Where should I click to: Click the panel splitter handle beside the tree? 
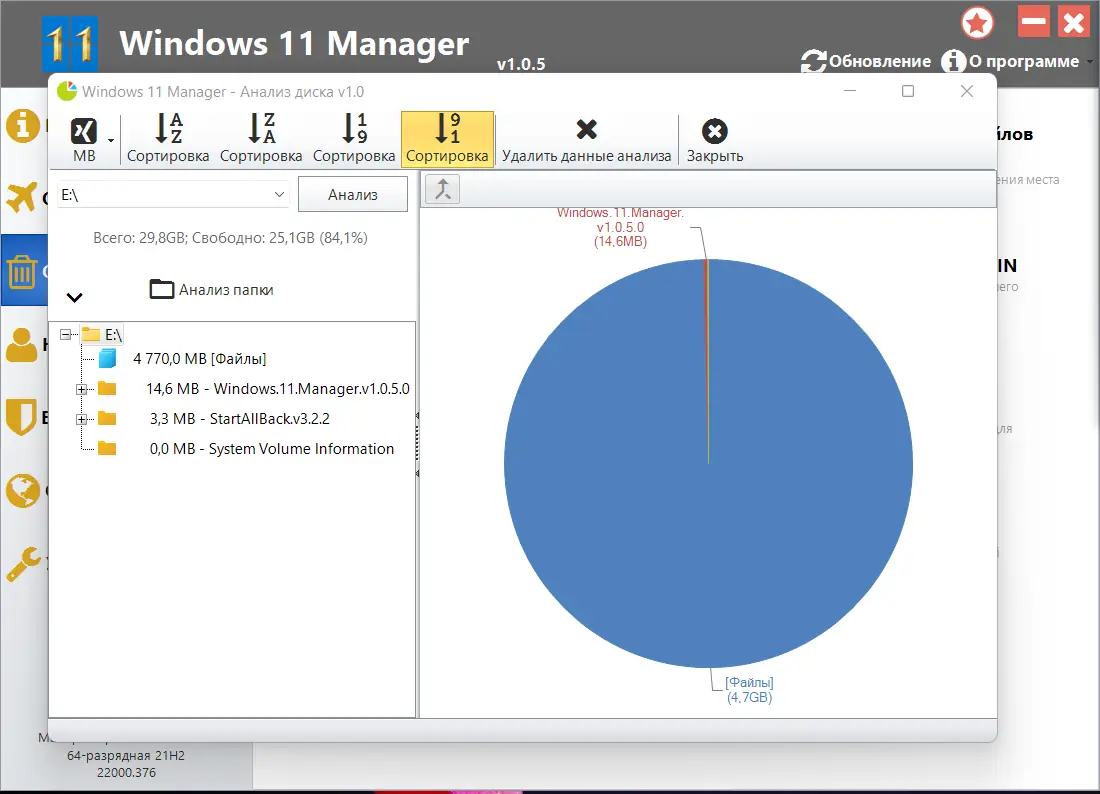click(417, 445)
